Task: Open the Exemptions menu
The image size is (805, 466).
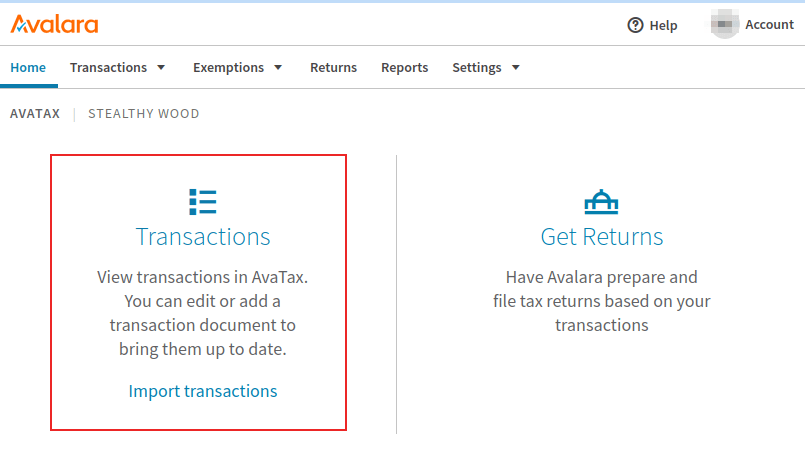Action: coord(228,68)
